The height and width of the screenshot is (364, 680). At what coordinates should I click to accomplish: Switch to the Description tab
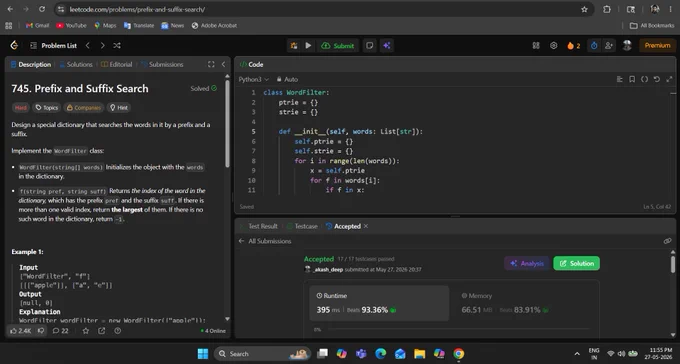(31, 64)
